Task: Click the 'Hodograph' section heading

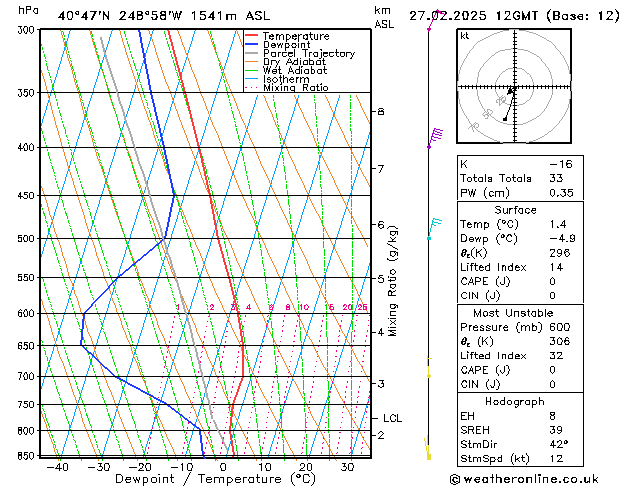Action: (x=515, y=401)
